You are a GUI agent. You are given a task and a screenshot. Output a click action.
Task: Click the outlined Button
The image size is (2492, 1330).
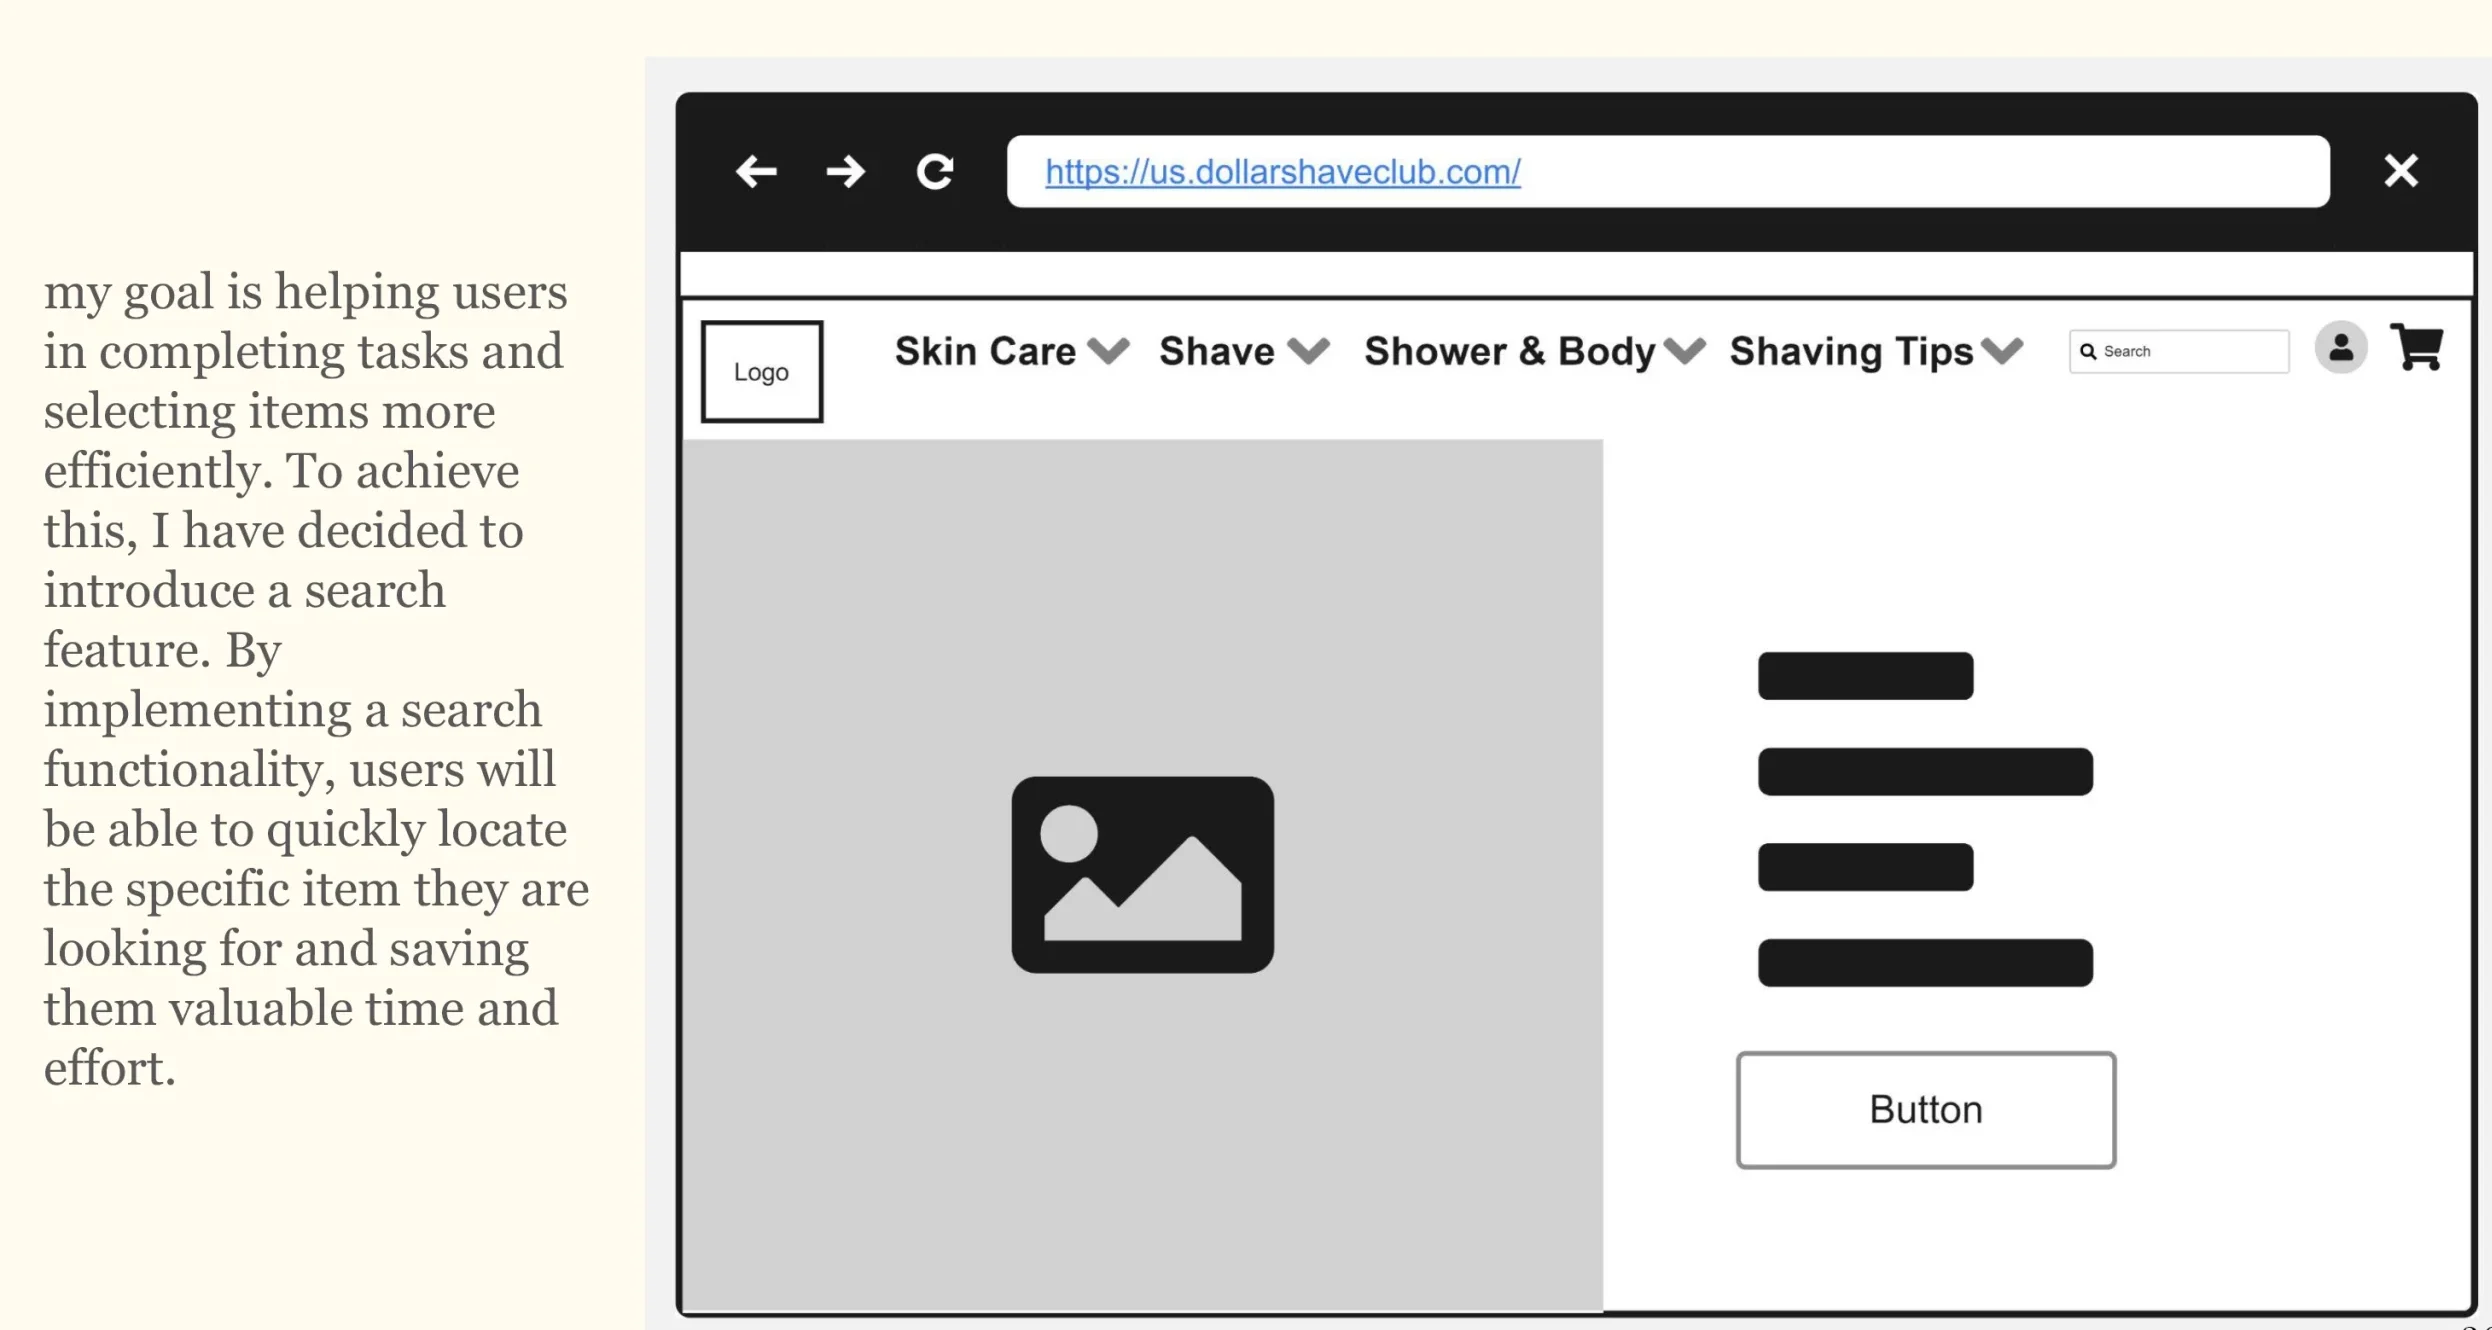tap(1925, 1110)
